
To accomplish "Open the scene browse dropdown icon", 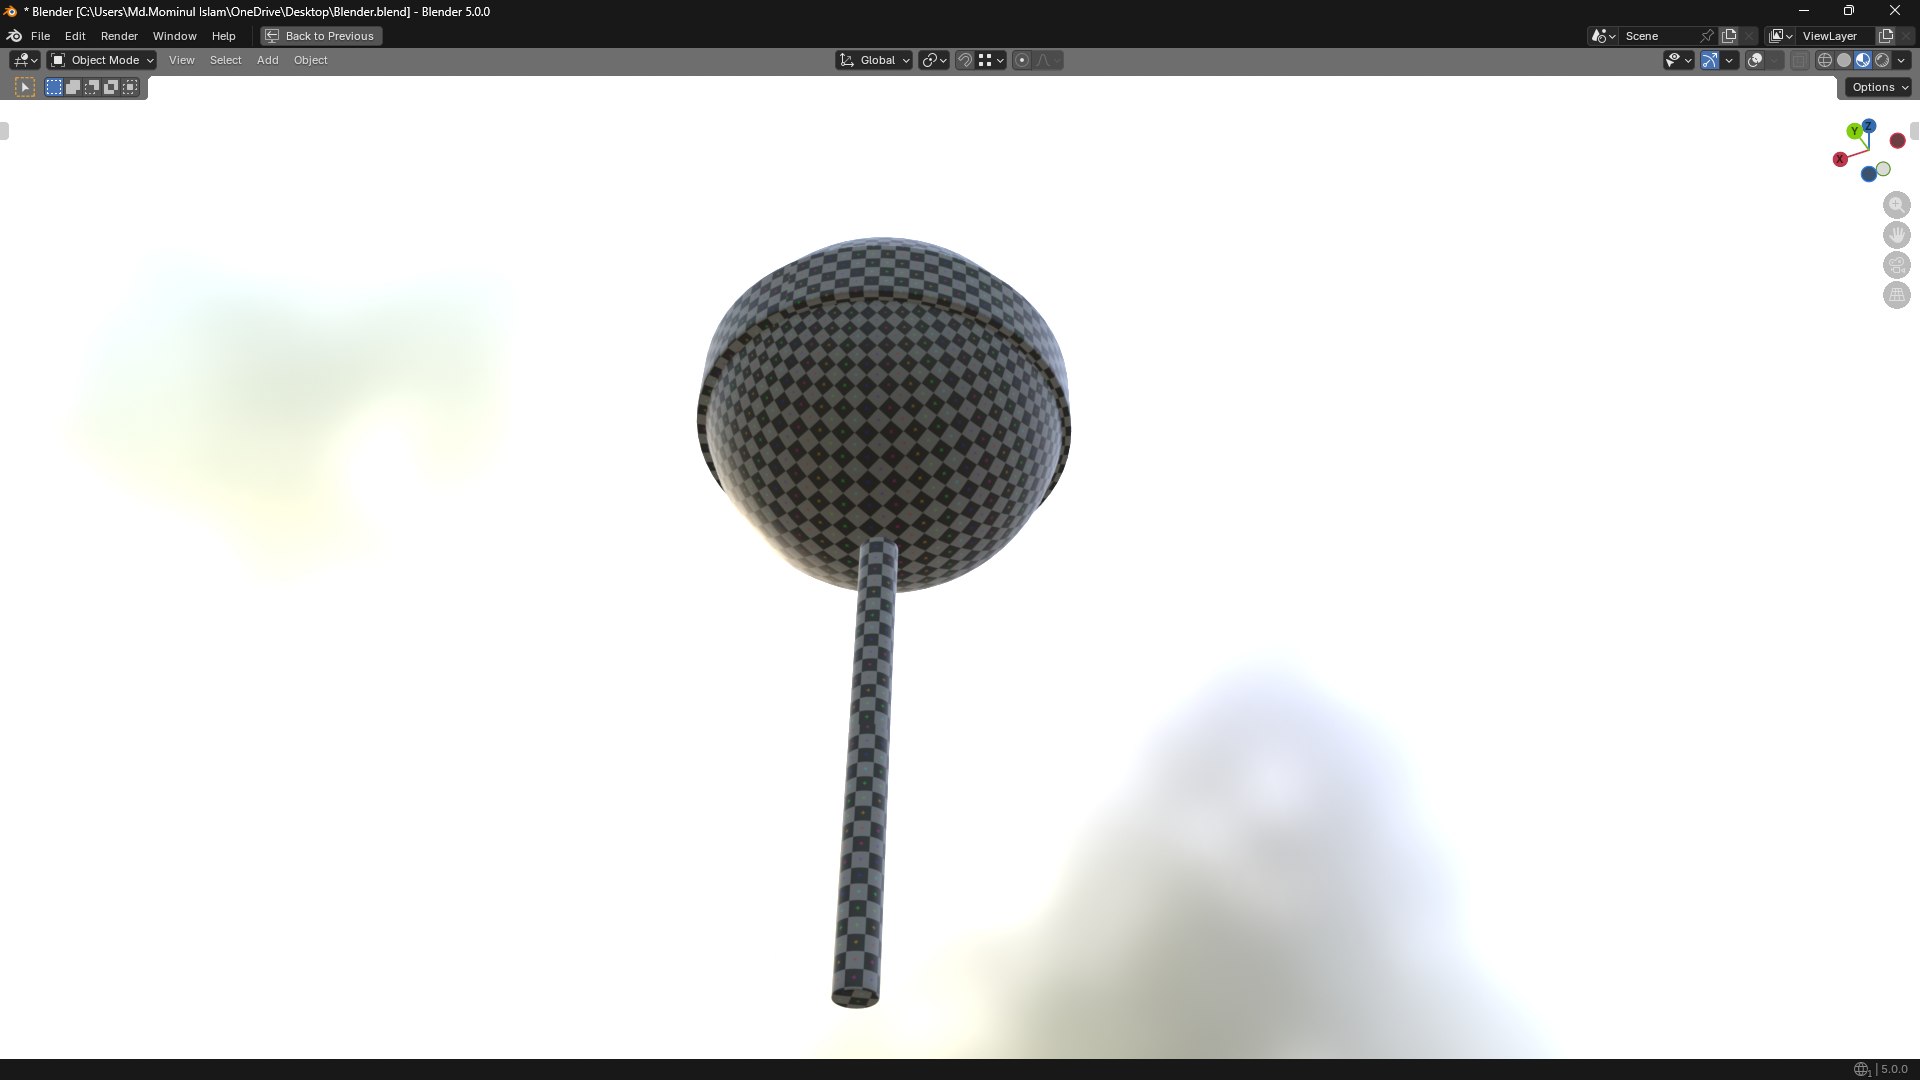I will point(1603,36).
